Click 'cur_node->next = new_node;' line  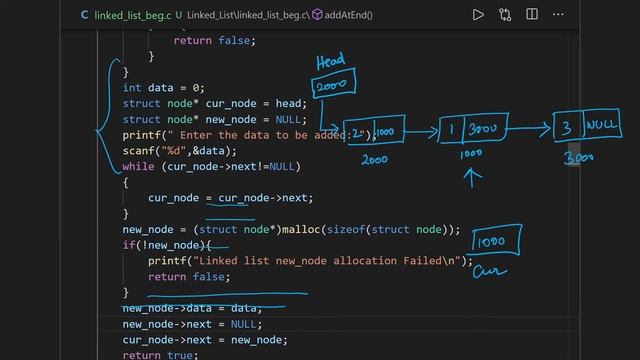(205, 340)
